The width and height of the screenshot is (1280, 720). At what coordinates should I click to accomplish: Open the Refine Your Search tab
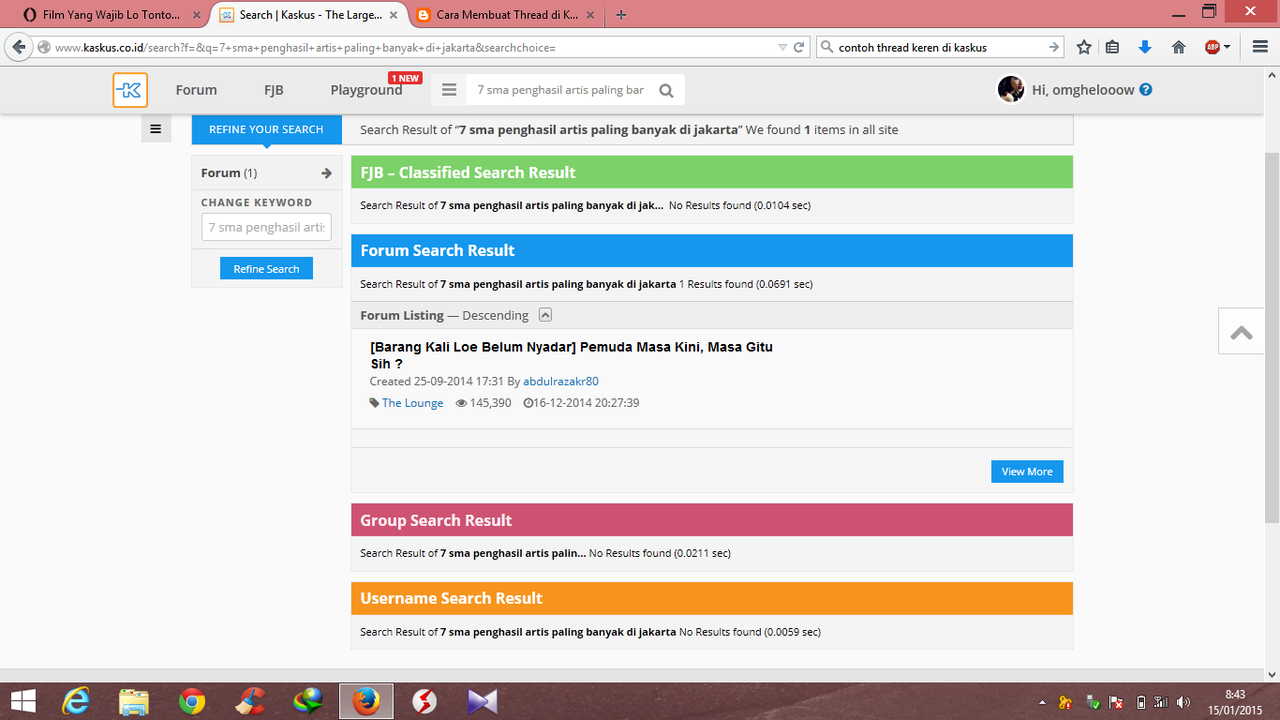click(266, 130)
